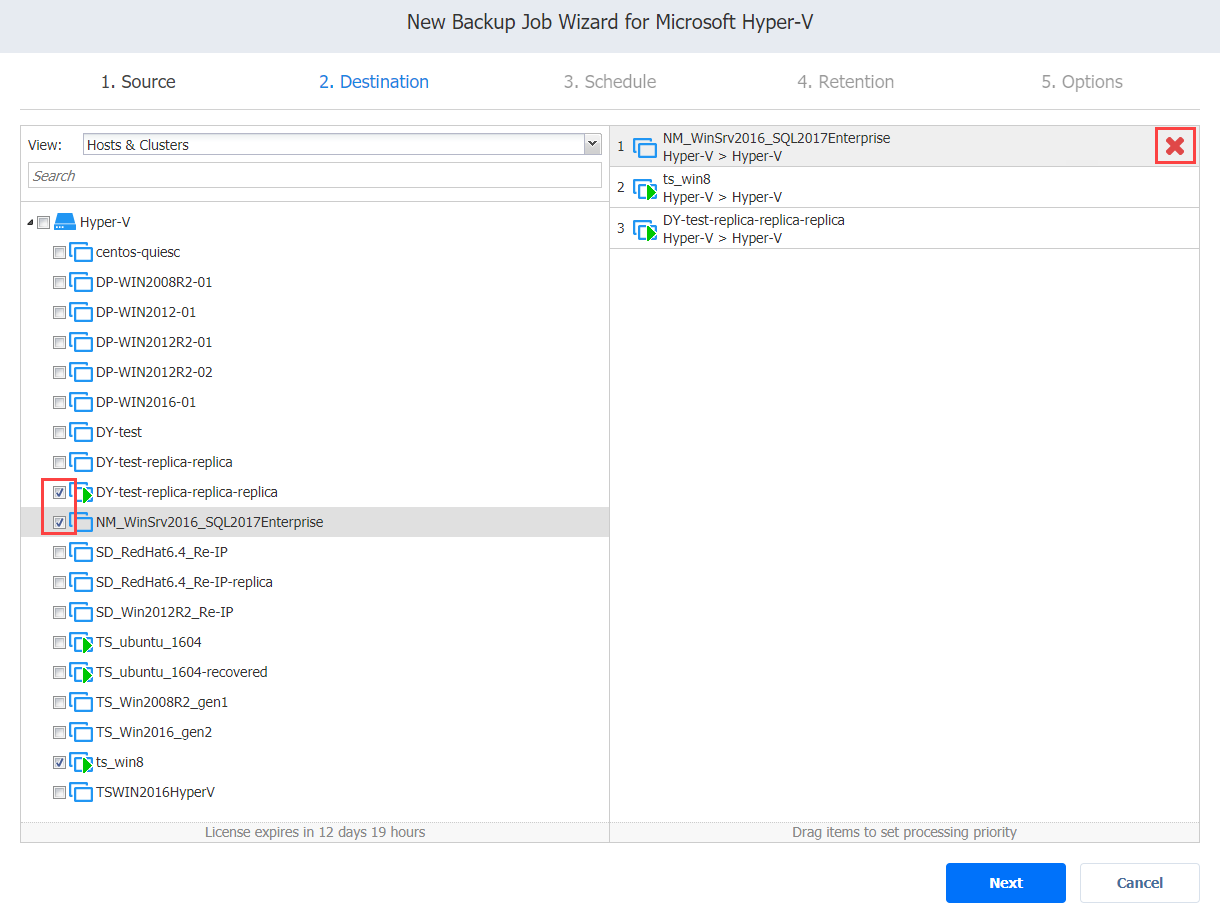Click NM_WinSrv2016_SQL2017Enterprise icon in selected list
Screen dimensions: 1220x911
point(645,147)
